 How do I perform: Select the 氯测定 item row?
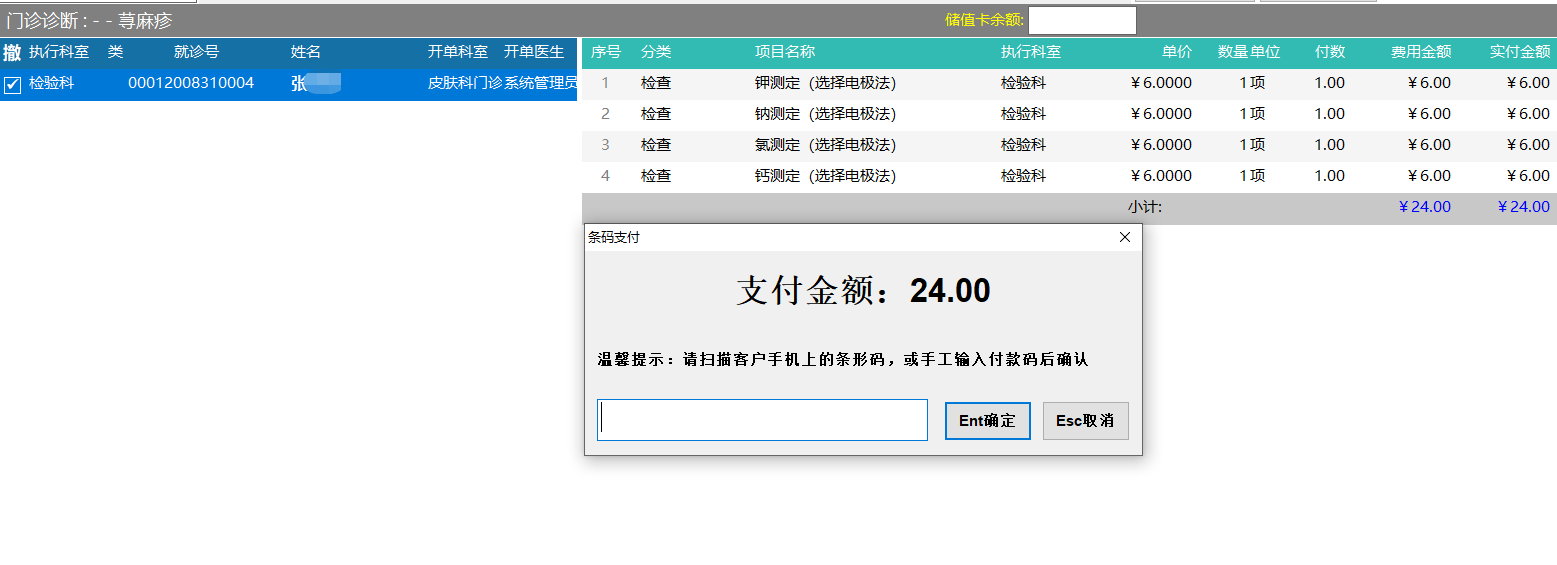[x=825, y=145]
